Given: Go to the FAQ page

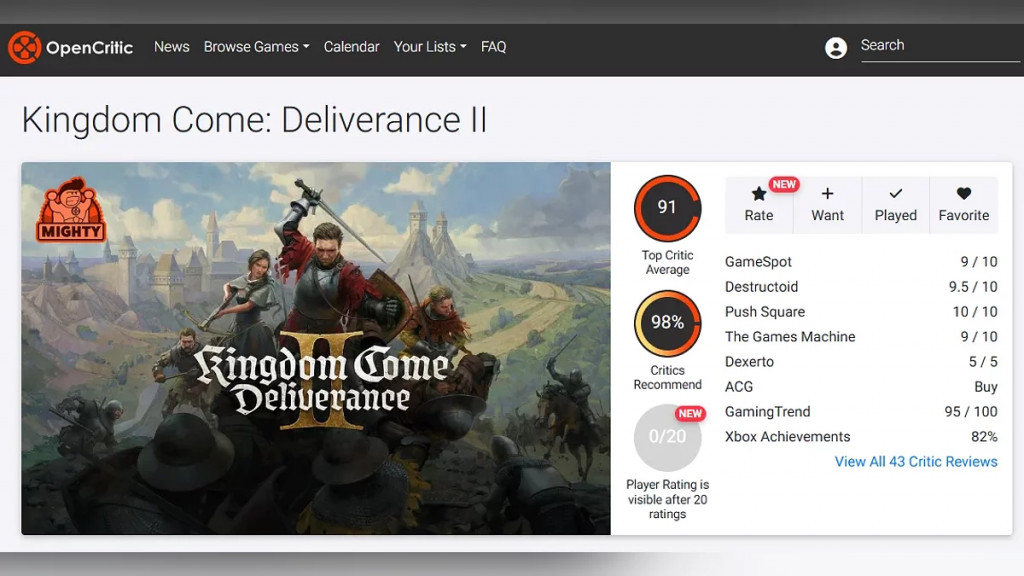Looking at the screenshot, I should tap(494, 47).
